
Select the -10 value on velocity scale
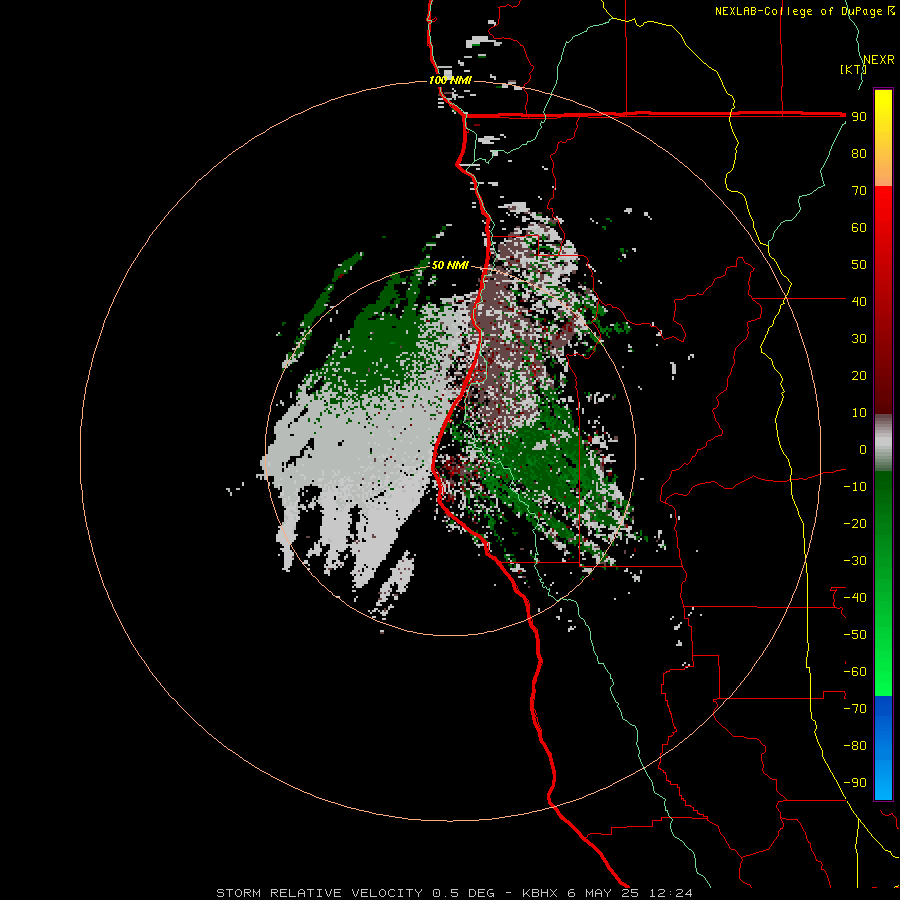pyautogui.click(x=855, y=487)
